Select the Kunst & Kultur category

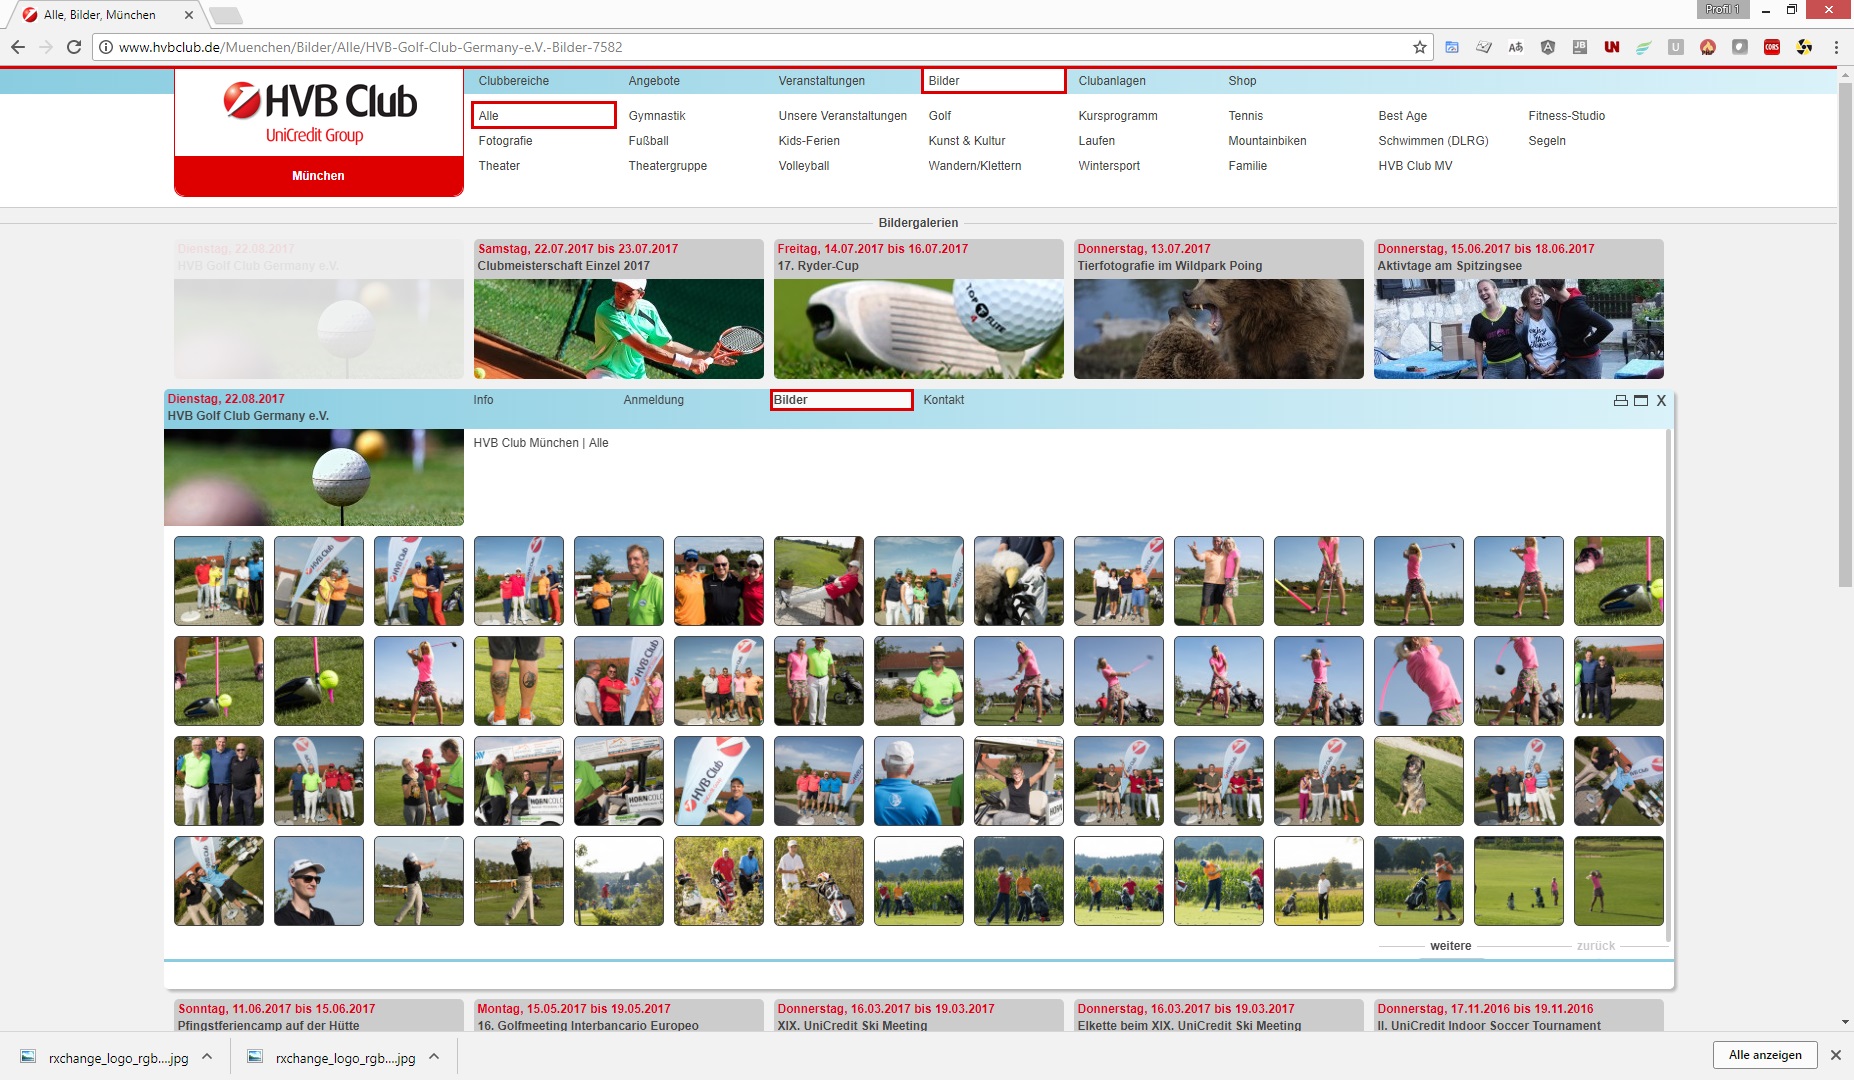click(x=967, y=141)
